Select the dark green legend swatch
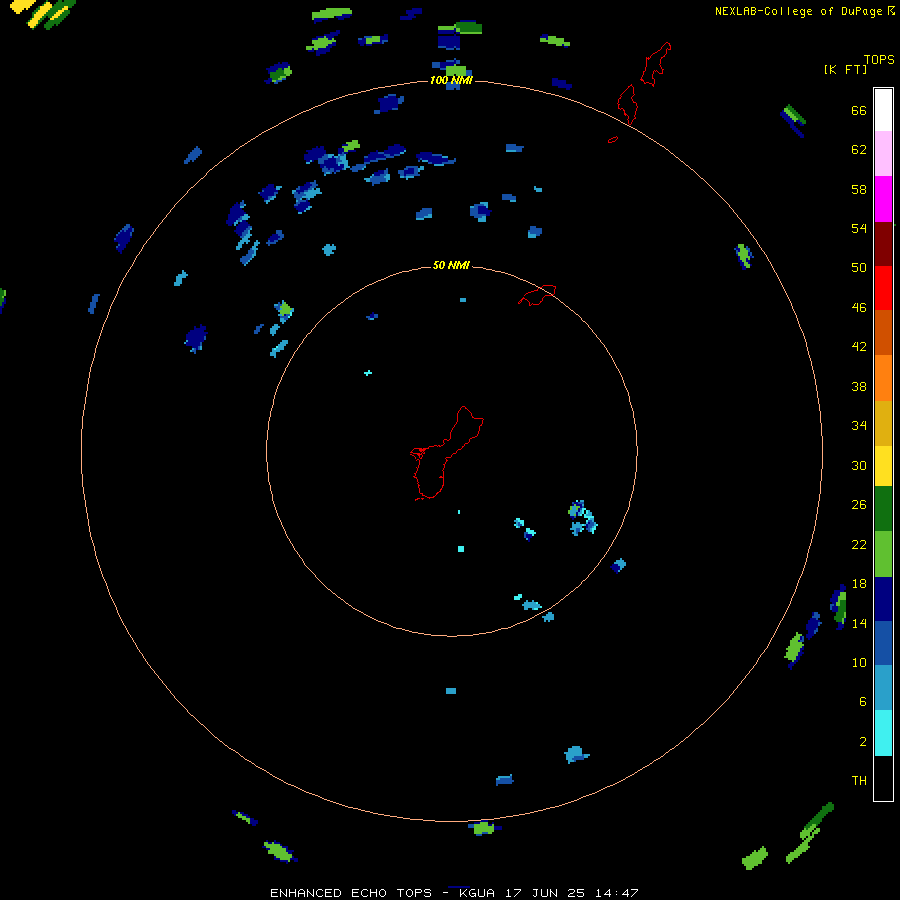The image size is (900, 900). pos(883,509)
